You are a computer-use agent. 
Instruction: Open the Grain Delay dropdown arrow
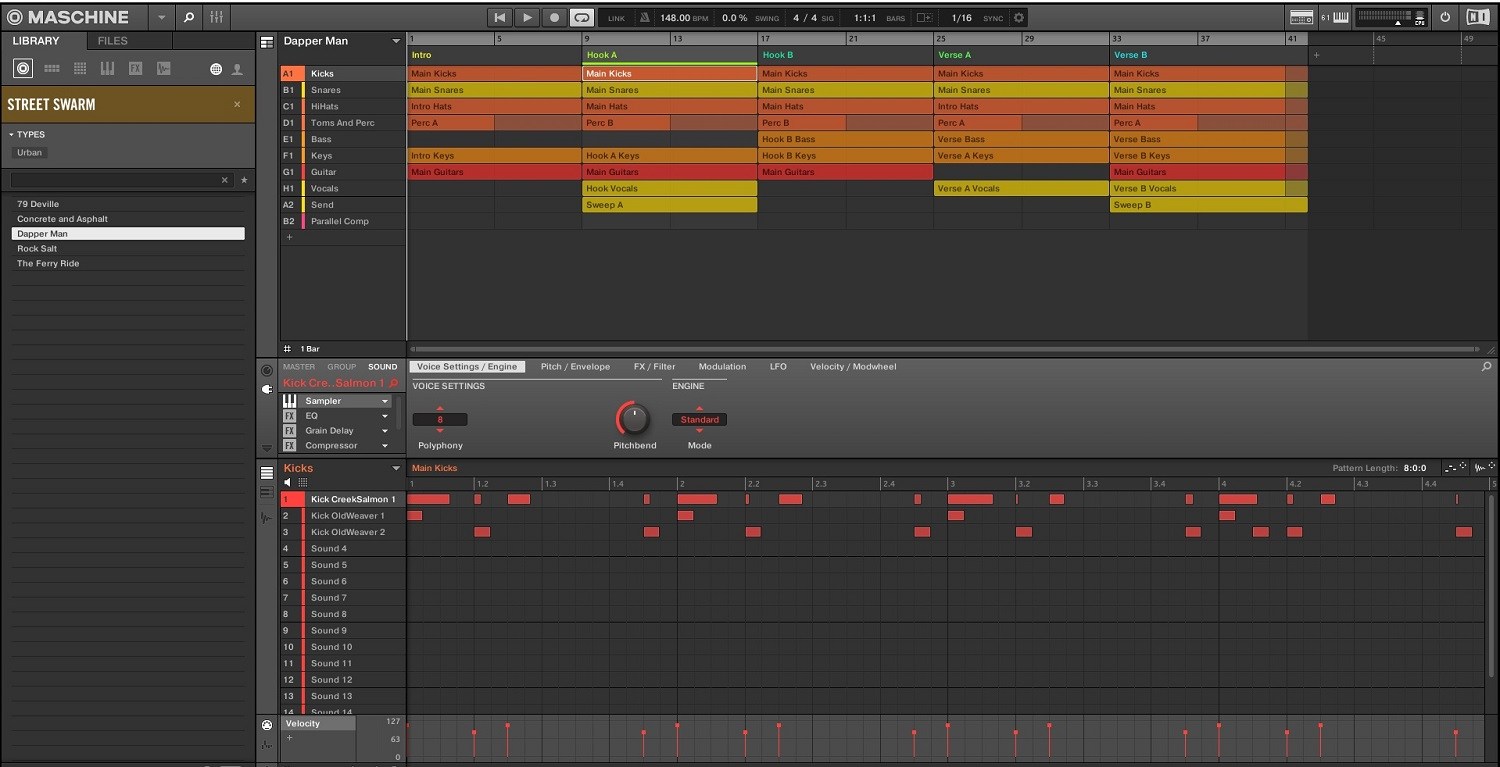(385, 431)
